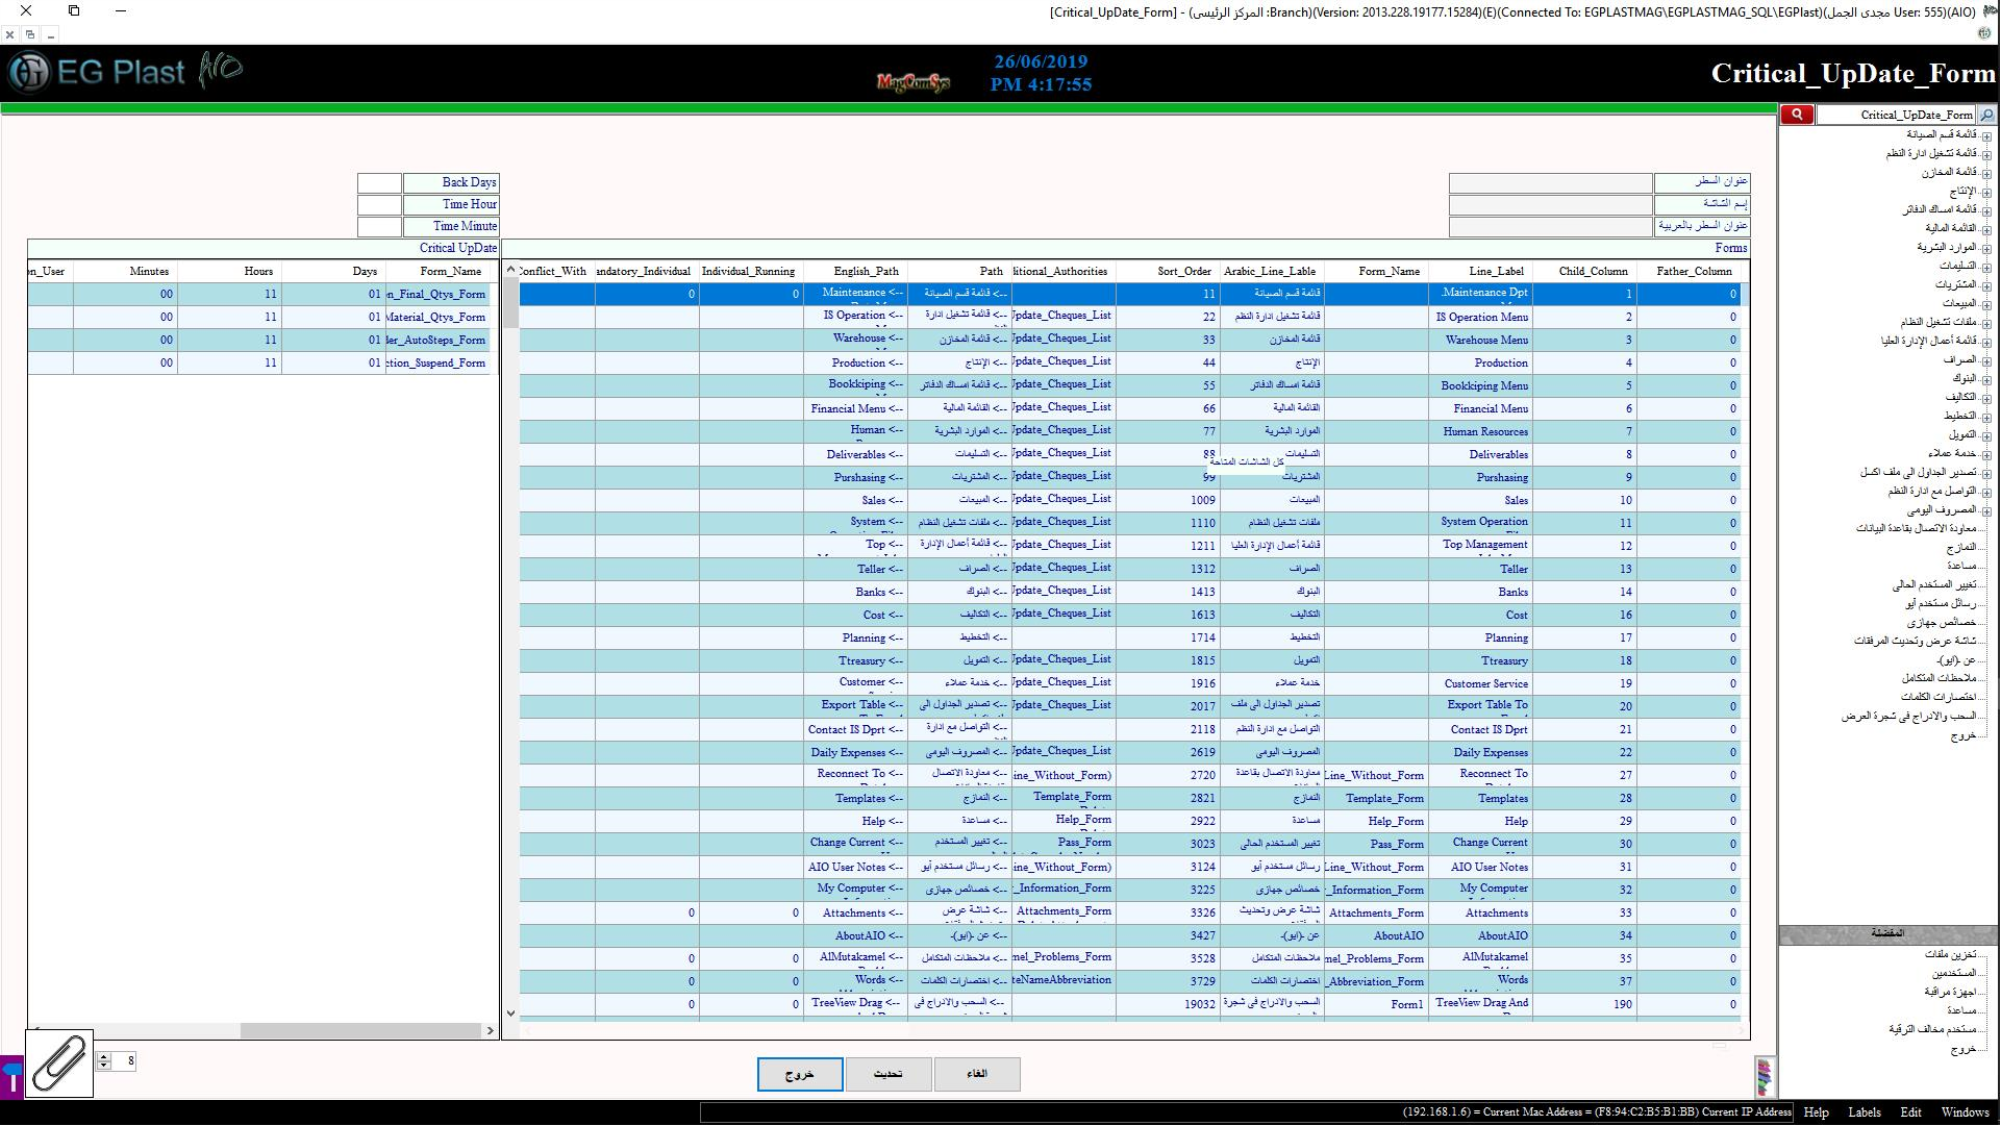The width and height of the screenshot is (2000, 1125).
Task: Expand the البنوك tree node
Action: coord(1986,380)
